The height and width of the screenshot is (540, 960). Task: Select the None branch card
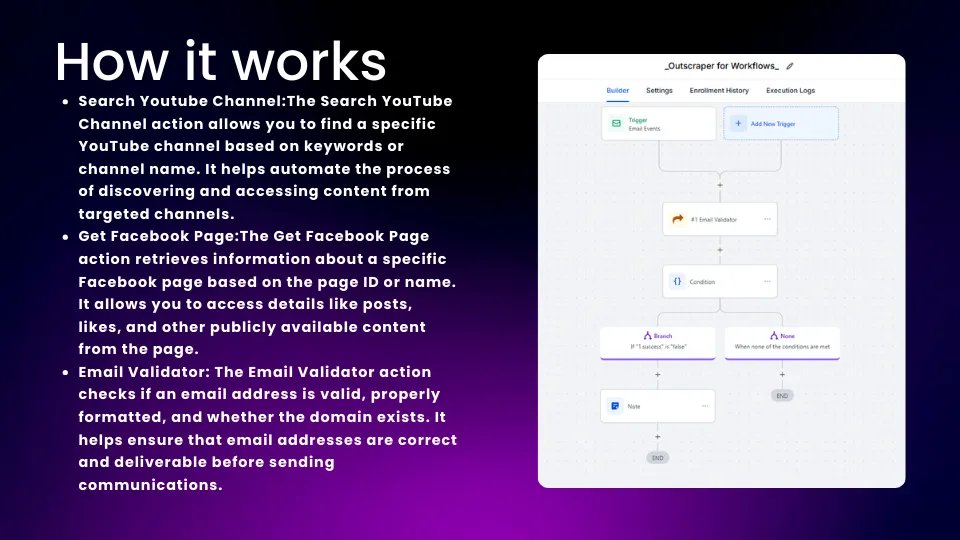click(782, 342)
